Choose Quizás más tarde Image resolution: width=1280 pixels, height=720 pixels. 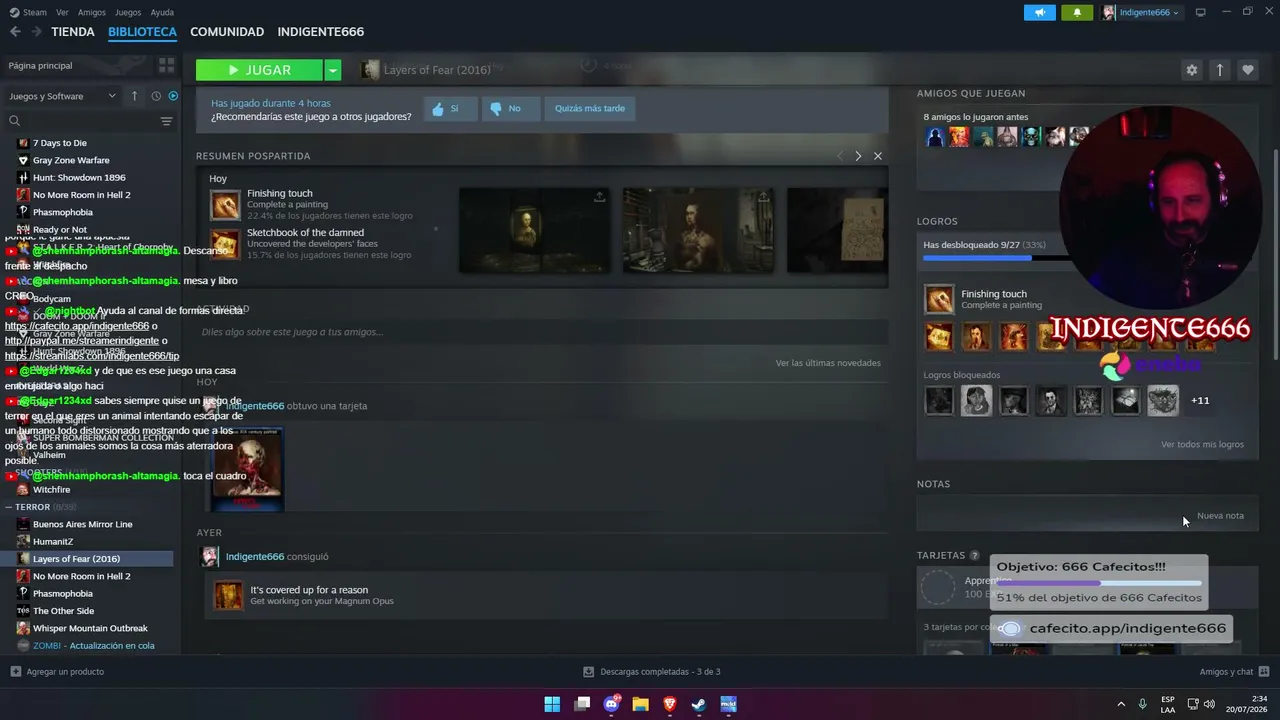(590, 108)
